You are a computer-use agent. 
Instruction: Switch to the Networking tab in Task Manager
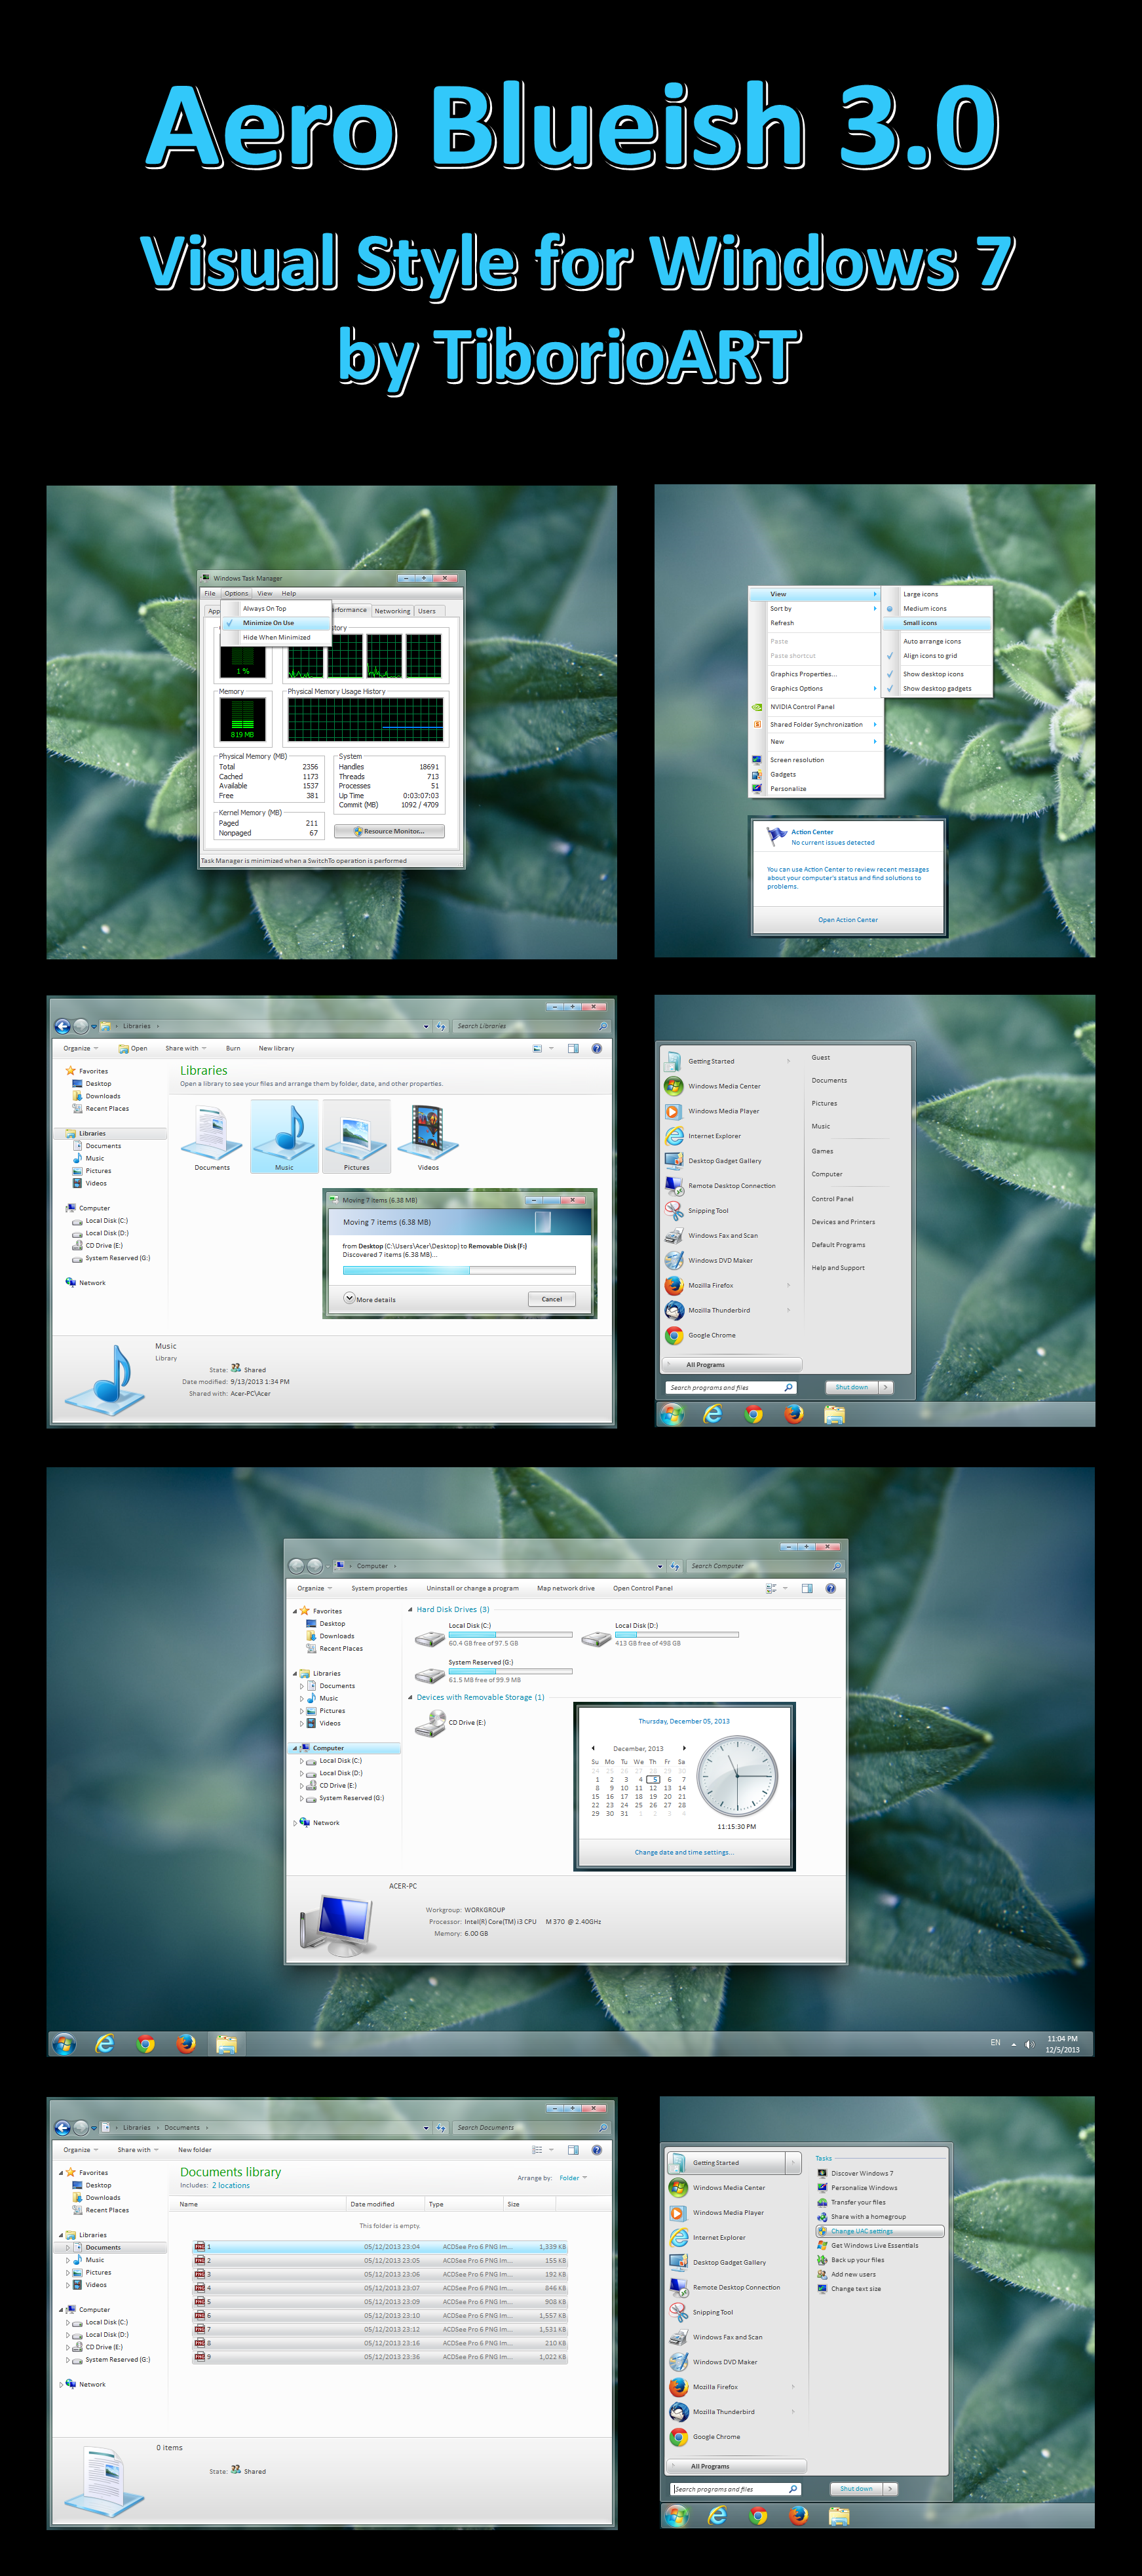tap(392, 611)
